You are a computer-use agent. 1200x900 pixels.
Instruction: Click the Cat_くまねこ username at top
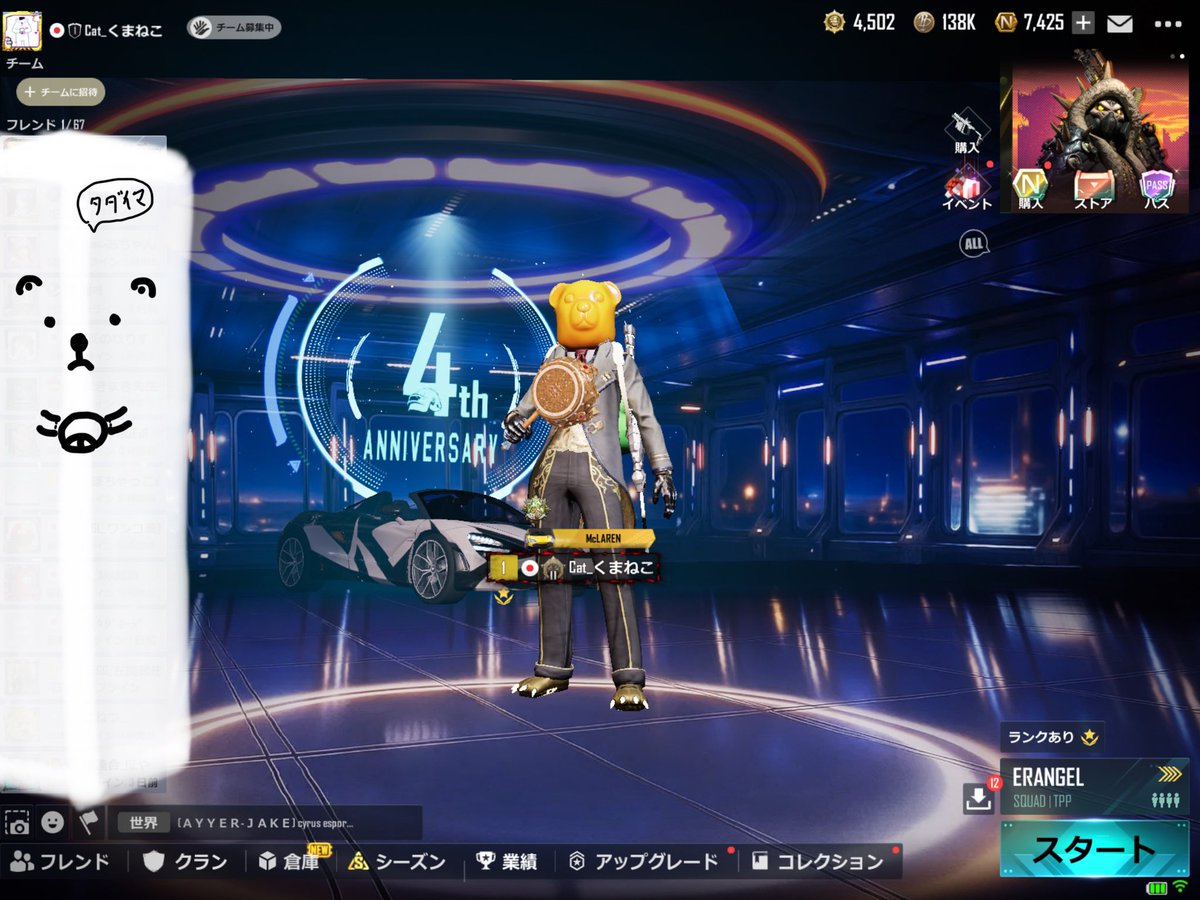[x=123, y=30]
